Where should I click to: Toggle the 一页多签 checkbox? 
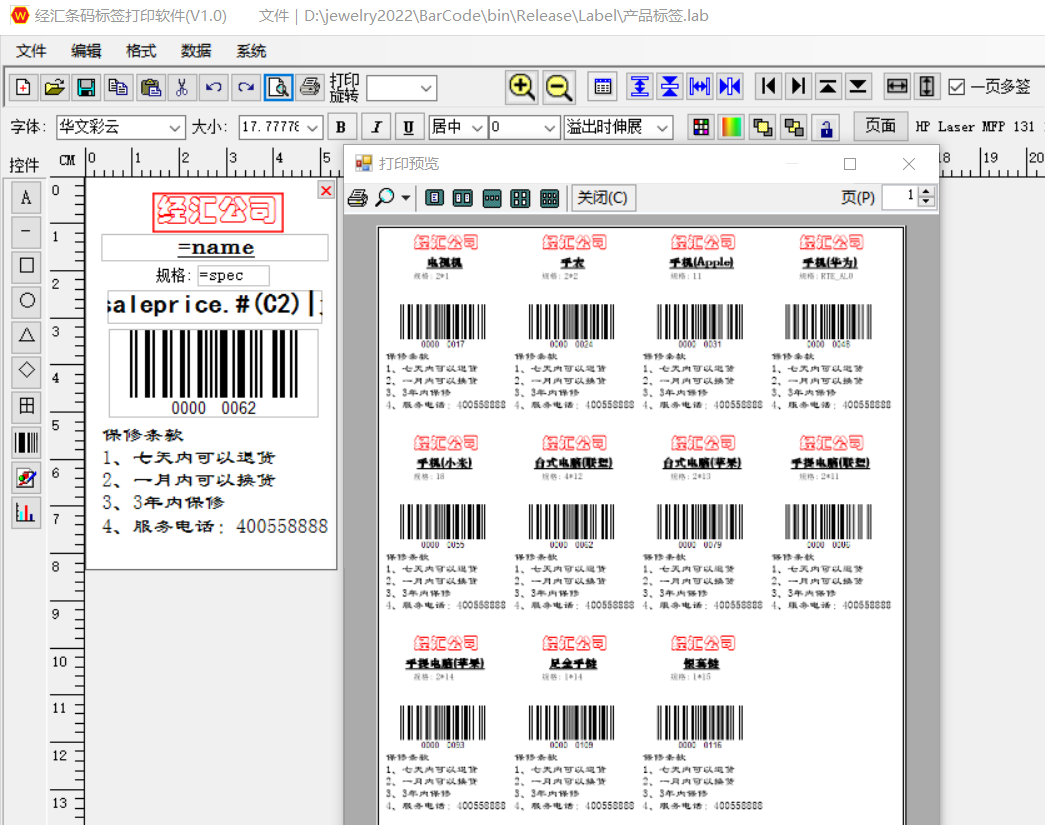(x=956, y=87)
